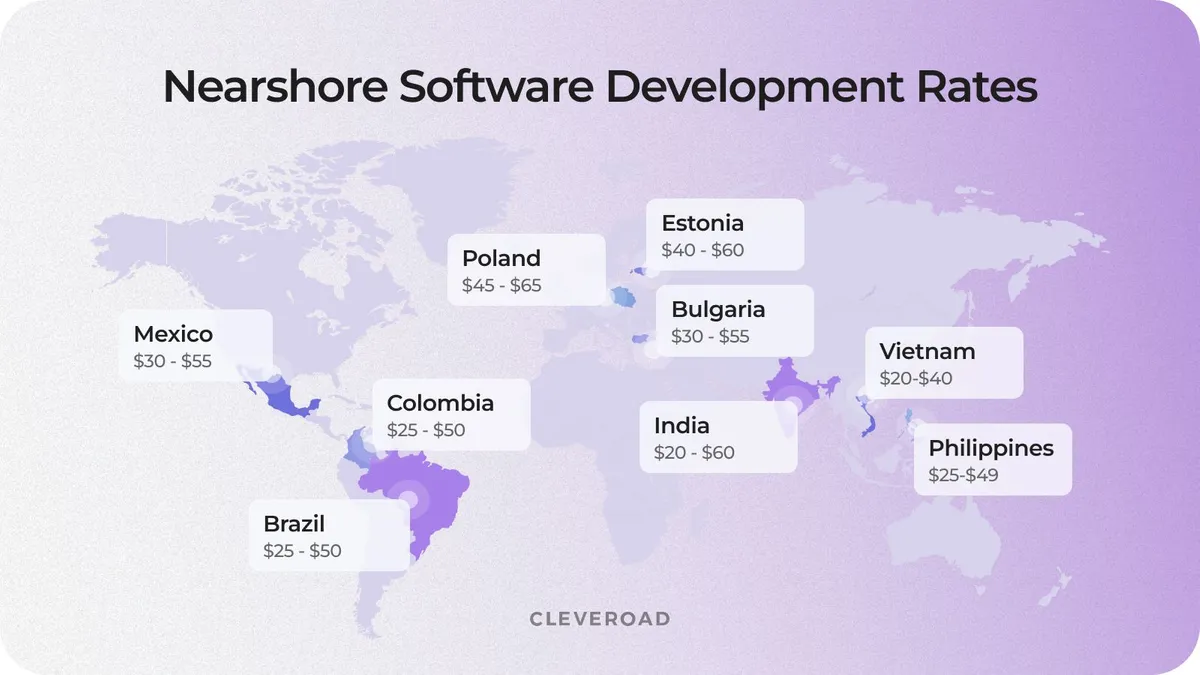This screenshot has width=1200, height=675.
Task: Select the India label
Action: (x=682, y=425)
